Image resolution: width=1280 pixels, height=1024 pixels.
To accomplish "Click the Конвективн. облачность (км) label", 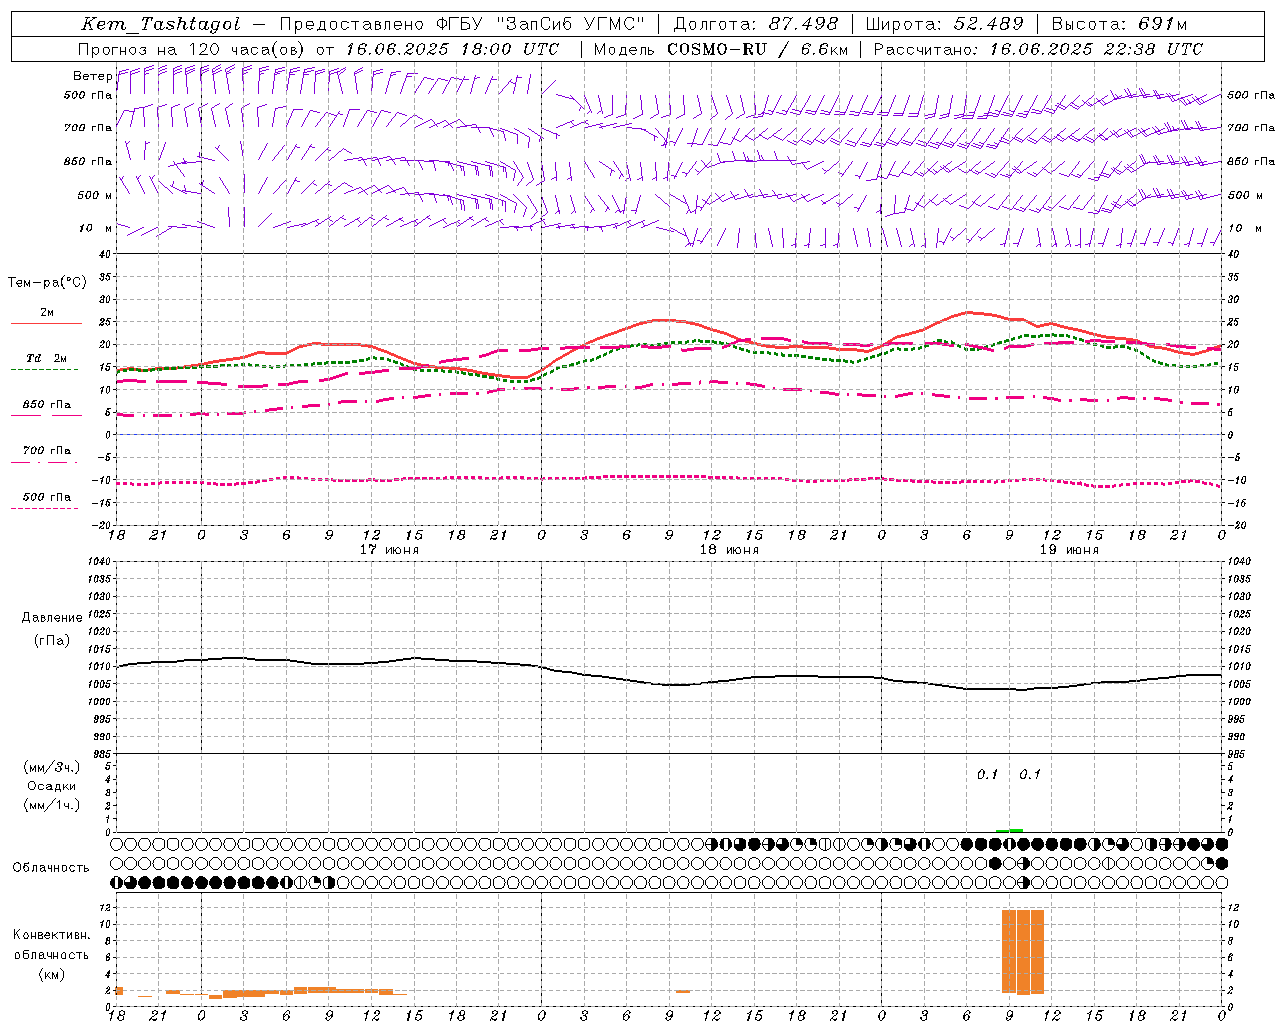I will [x=51, y=954].
